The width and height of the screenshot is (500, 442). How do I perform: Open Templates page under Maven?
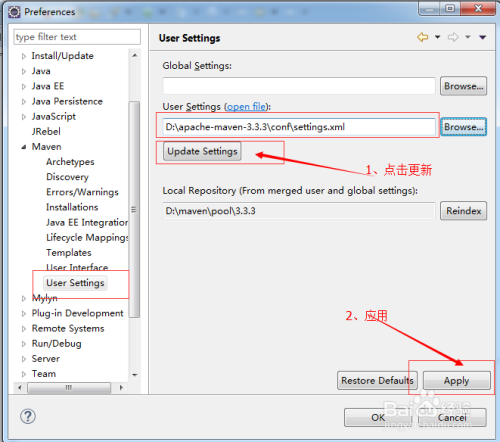(x=69, y=253)
